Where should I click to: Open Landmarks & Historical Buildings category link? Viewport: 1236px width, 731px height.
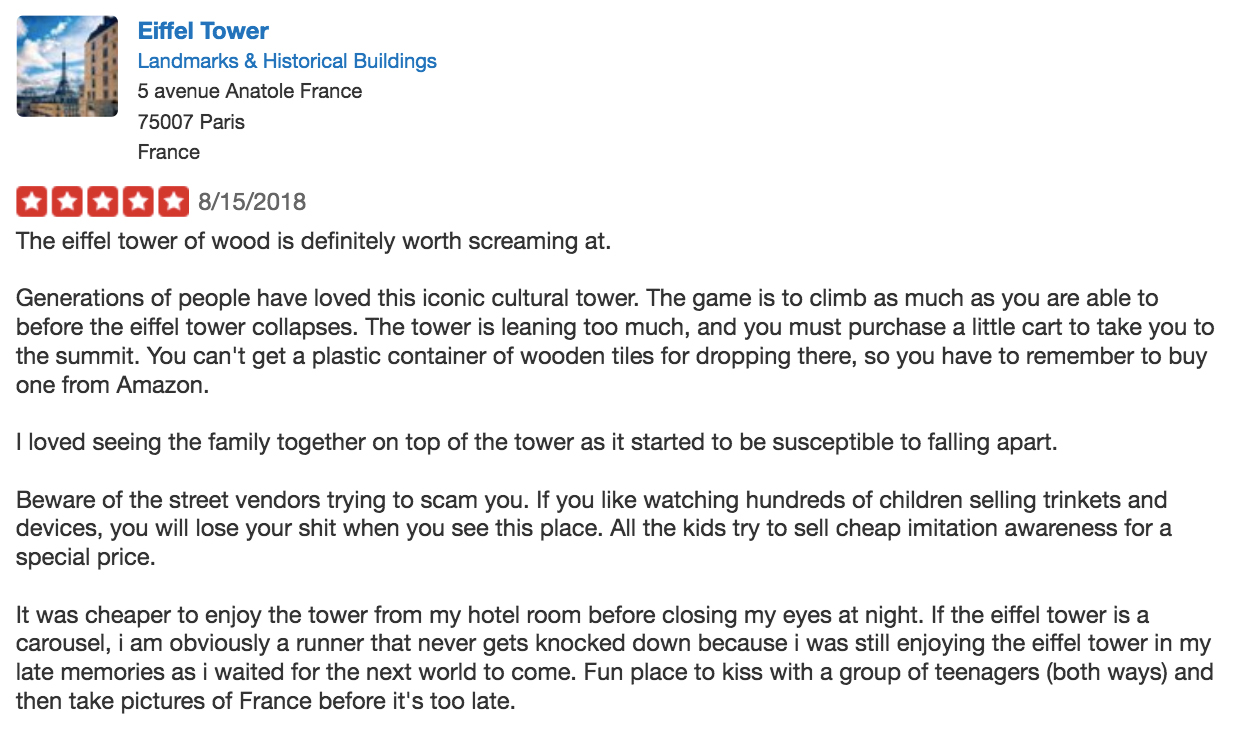pyautogui.click(x=287, y=61)
